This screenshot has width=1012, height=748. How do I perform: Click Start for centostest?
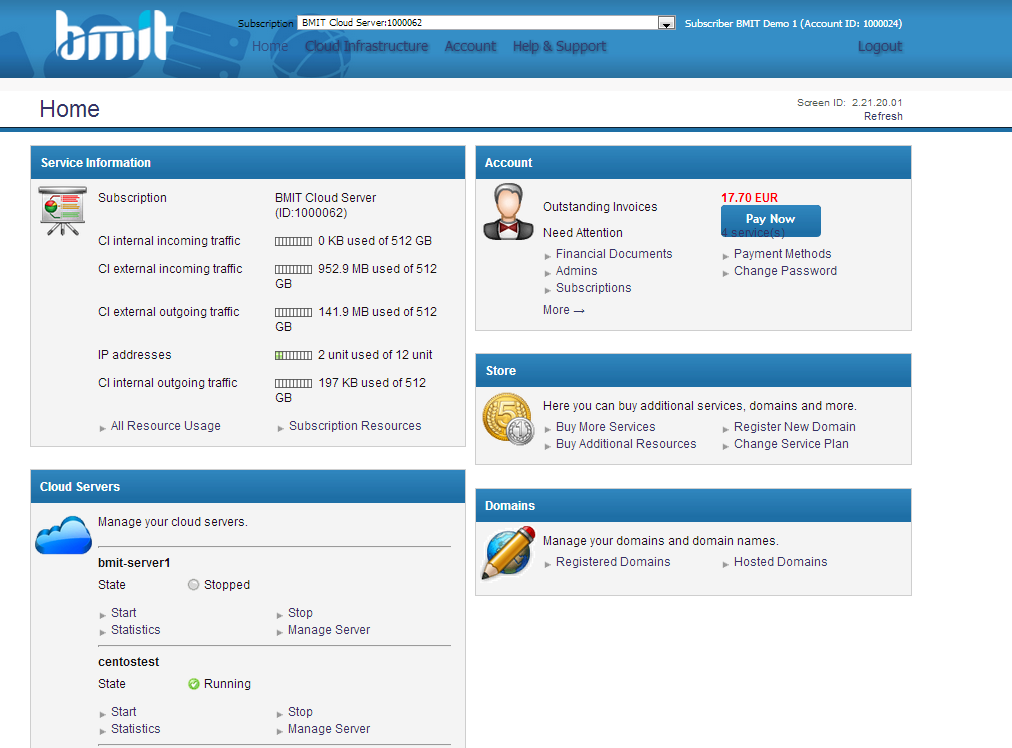pos(123,712)
